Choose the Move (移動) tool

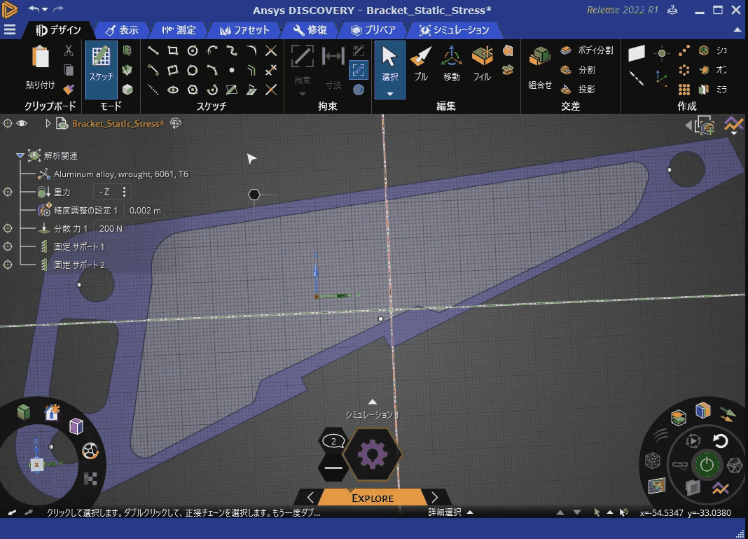451,63
